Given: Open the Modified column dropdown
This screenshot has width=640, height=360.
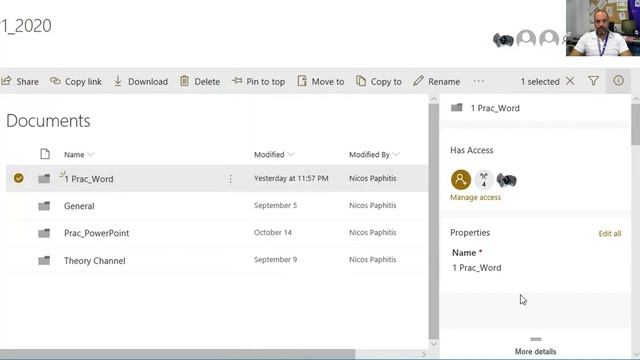Looking at the screenshot, I should [x=273, y=154].
